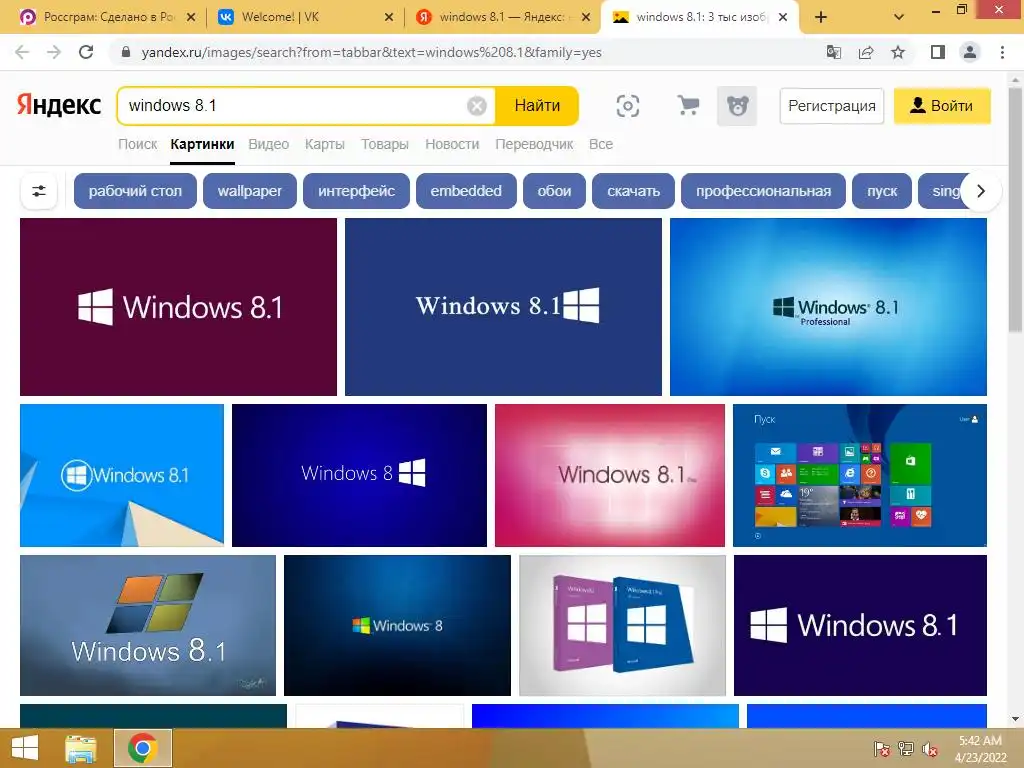
Task: Open the image search filters
Action: [39, 191]
